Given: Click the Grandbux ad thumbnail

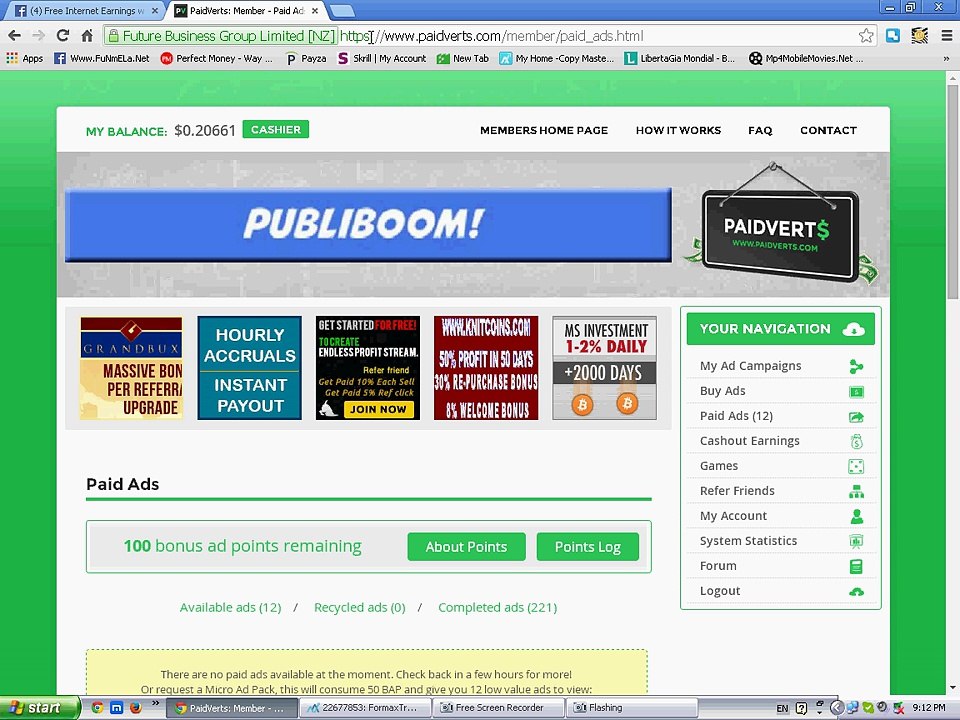Looking at the screenshot, I should [131, 368].
